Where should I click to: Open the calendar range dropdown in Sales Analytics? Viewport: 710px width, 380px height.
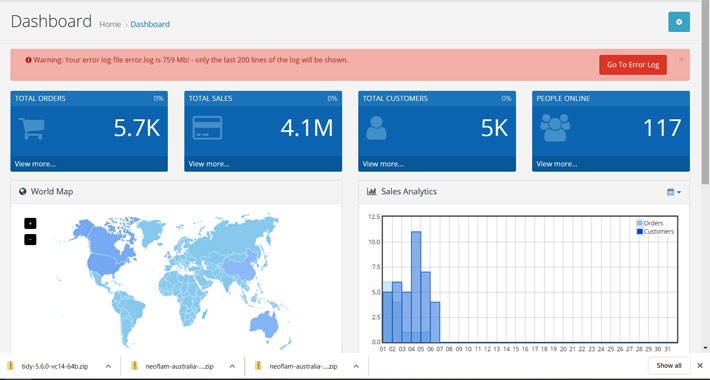click(x=674, y=192)
